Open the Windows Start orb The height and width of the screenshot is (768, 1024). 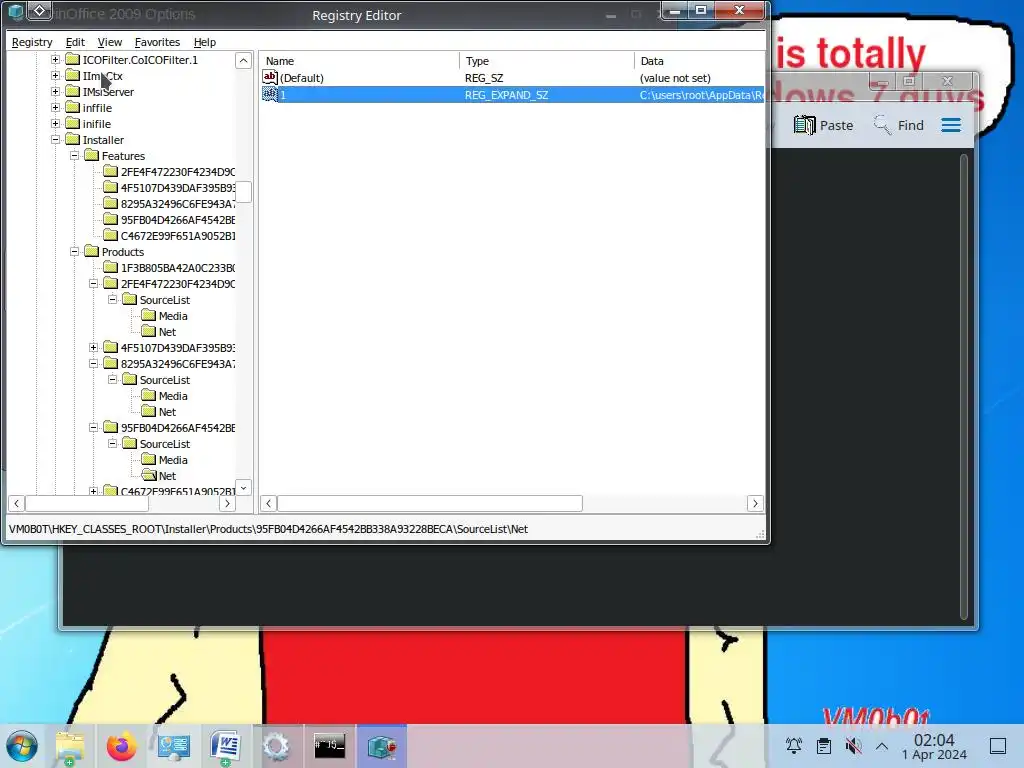tap(22, 746)
